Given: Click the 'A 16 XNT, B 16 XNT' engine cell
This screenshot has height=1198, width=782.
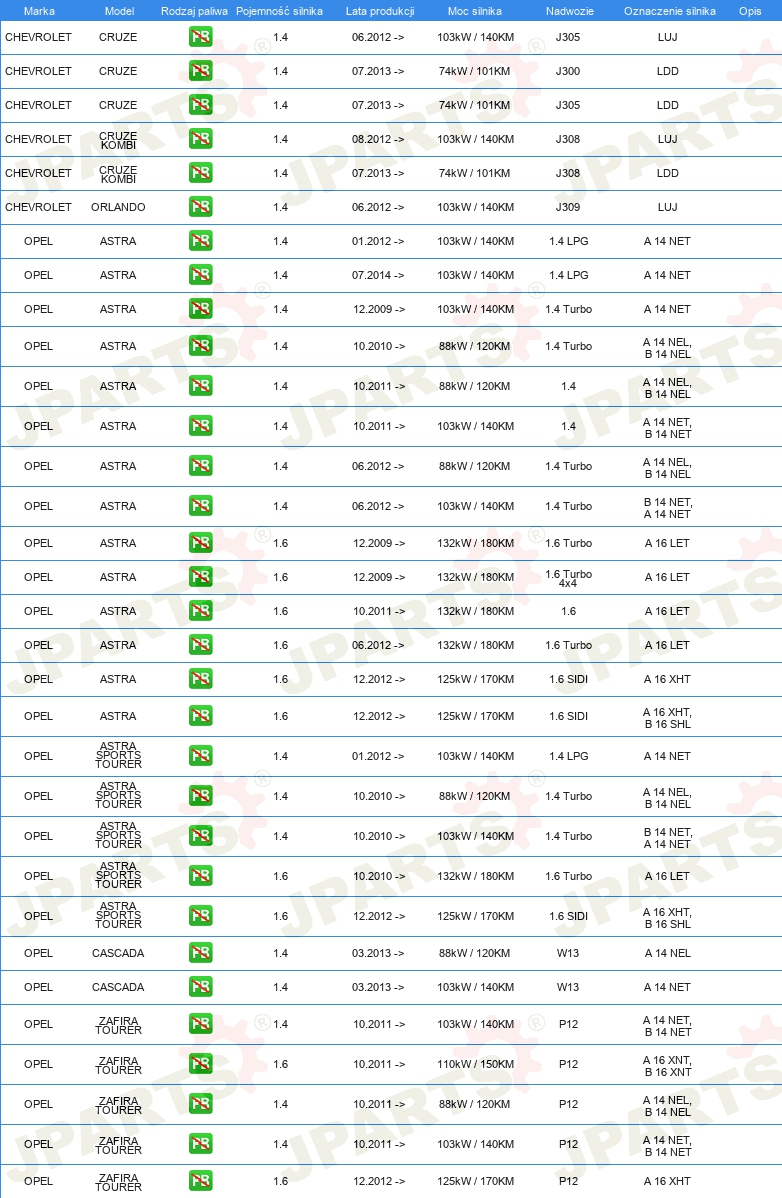Looking at the screenshot, I should 667,1066.
